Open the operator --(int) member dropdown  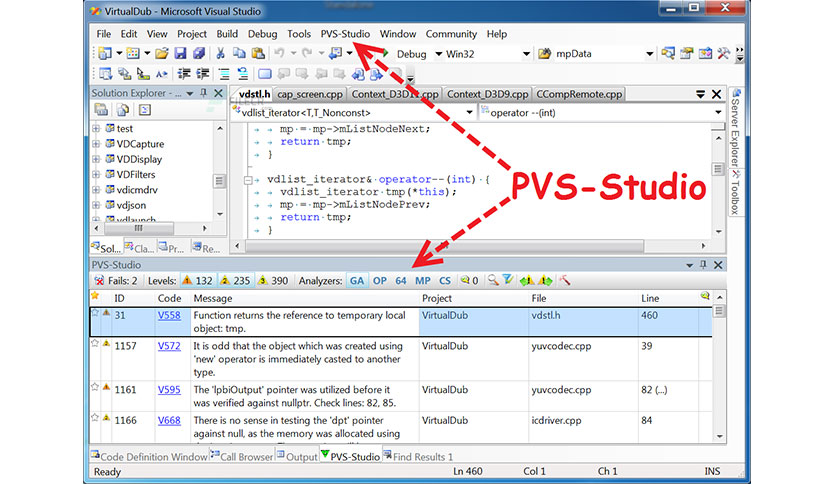pos(718,112)
